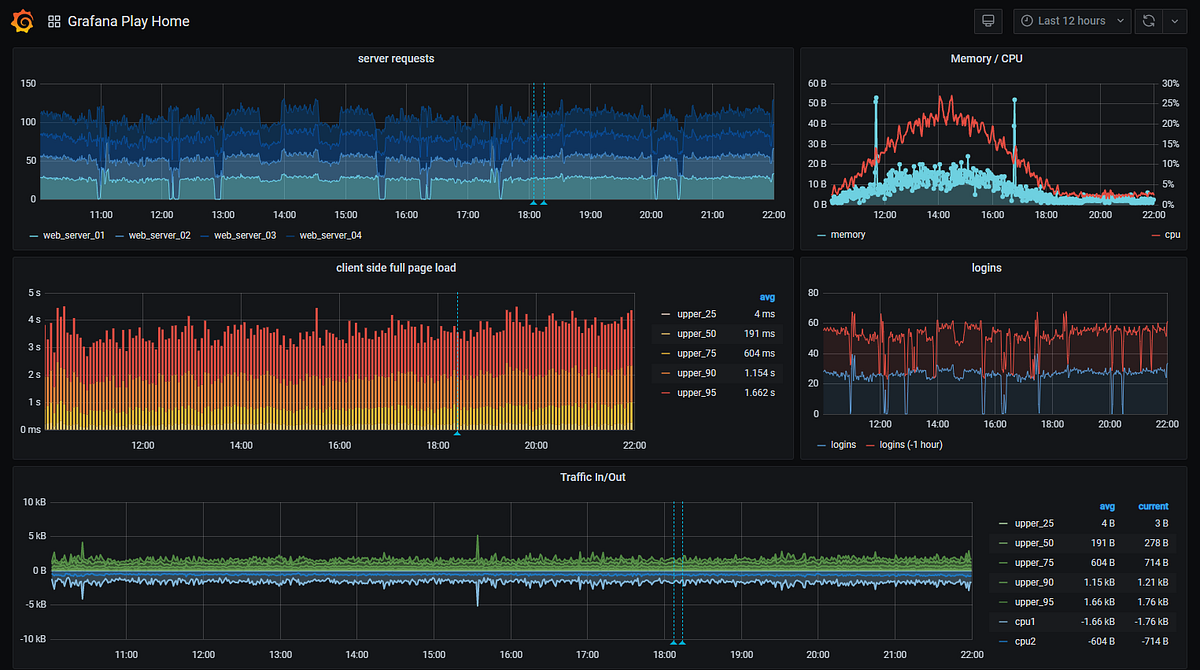The width and height of the screenshot is (1200, 670).
Task: Click the upper_50 color marker in Traffic legend
Action: pyautogui.click(x=1003, y=542)
